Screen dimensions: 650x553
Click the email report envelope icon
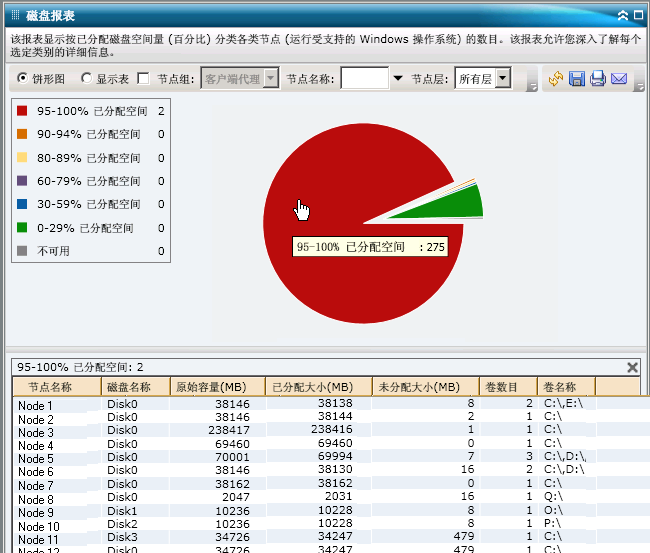[619, 79]
